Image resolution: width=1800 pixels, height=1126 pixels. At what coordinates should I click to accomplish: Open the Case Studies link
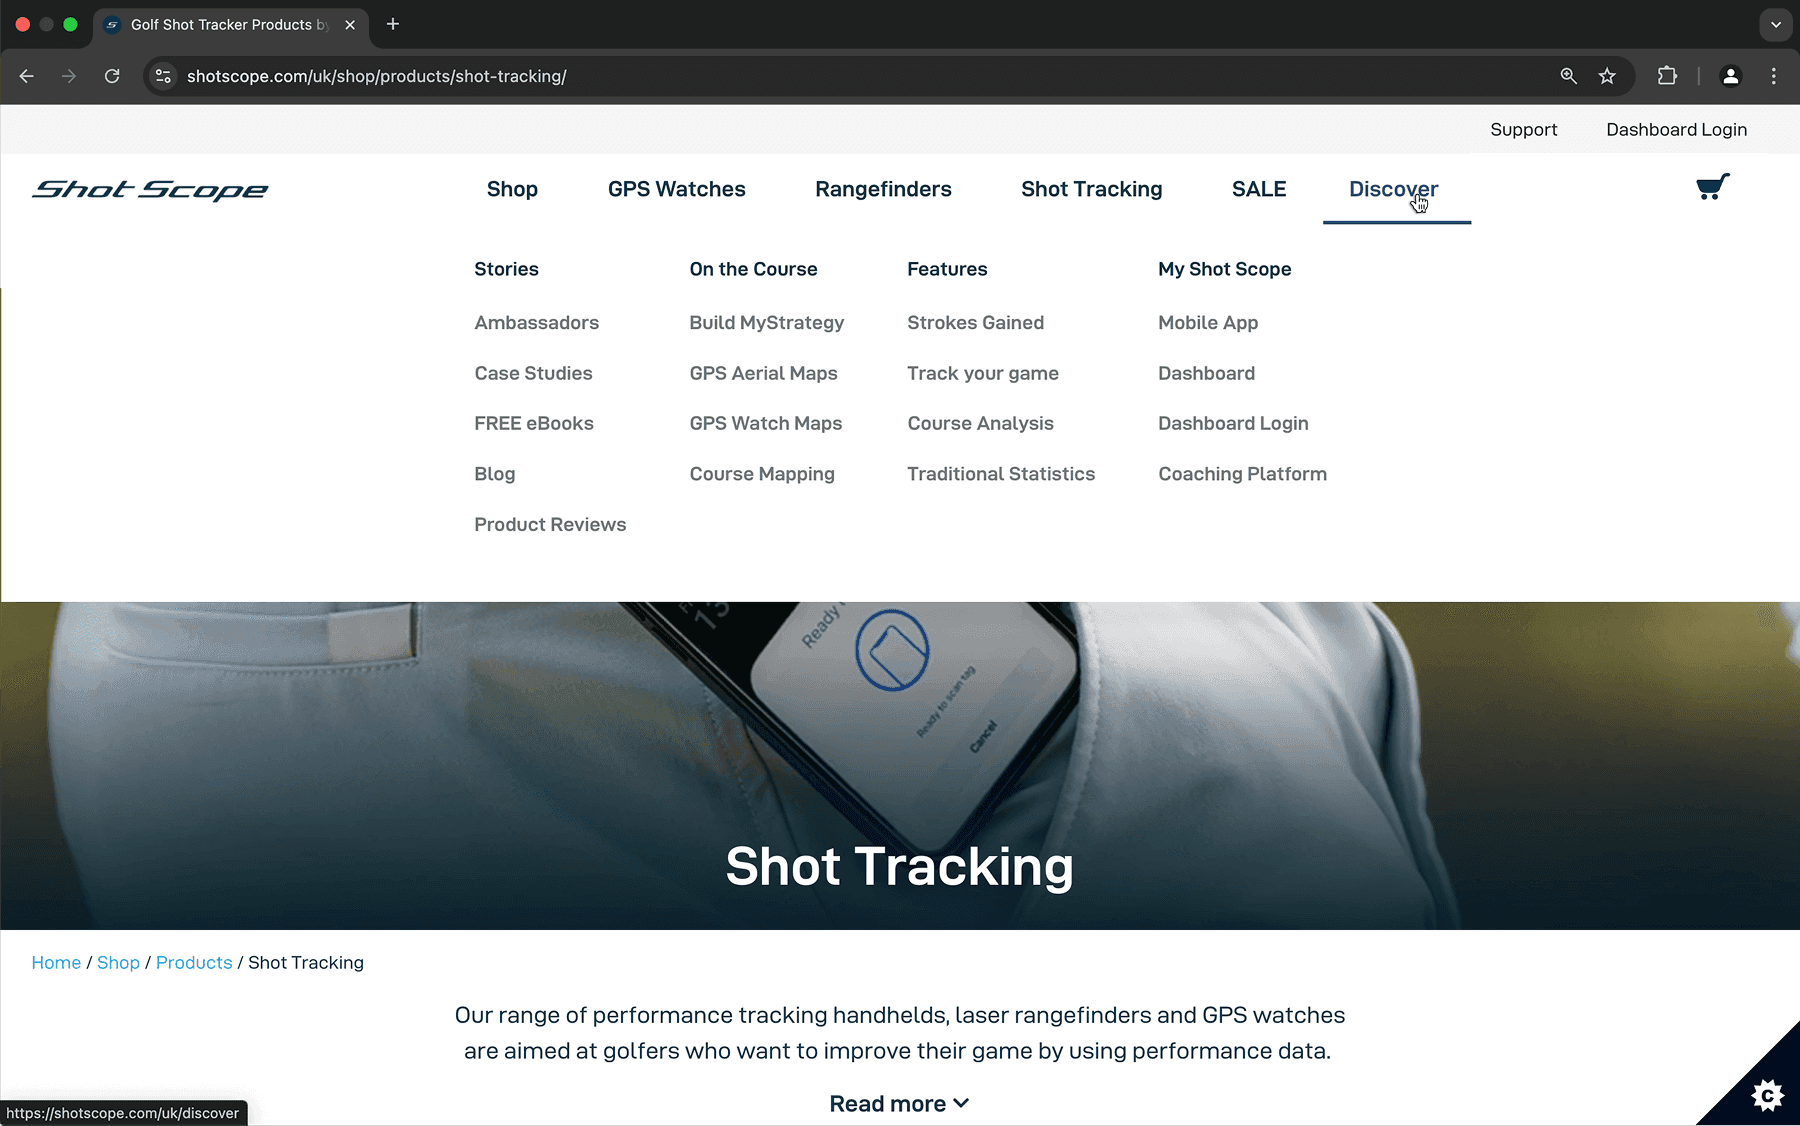533,373
